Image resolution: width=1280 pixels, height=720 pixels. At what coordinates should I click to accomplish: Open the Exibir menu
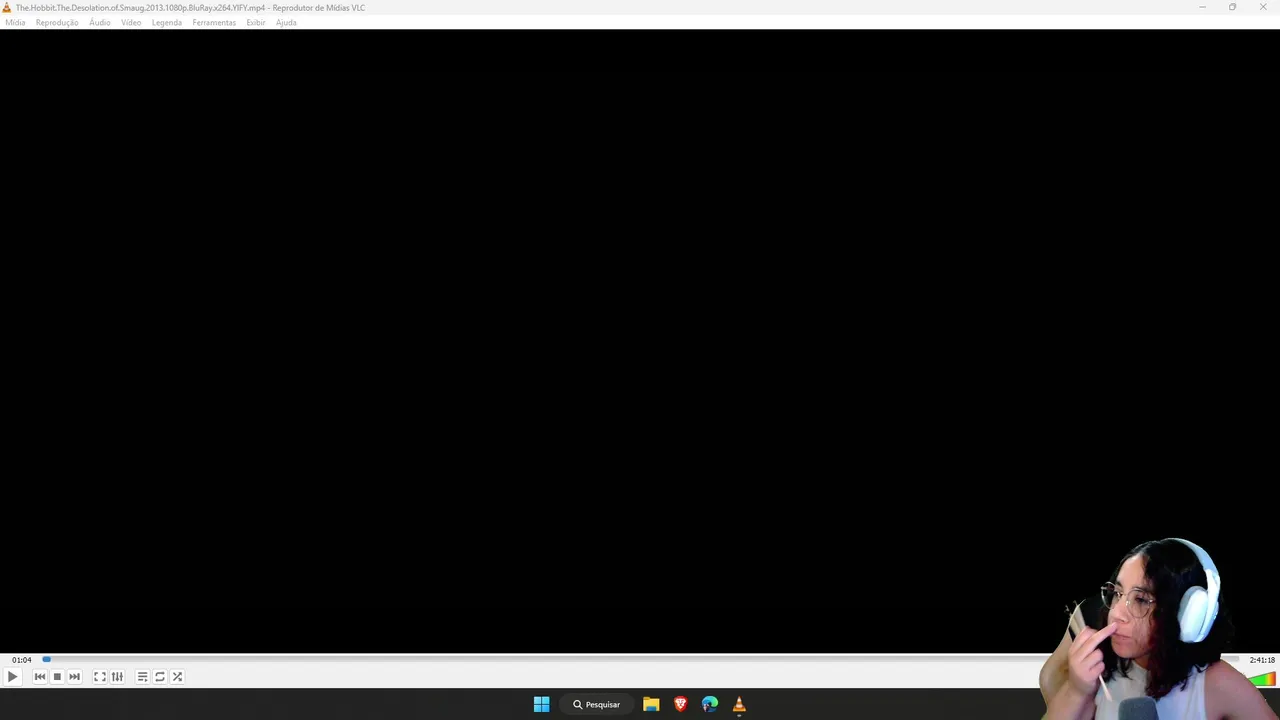[256, 22]
